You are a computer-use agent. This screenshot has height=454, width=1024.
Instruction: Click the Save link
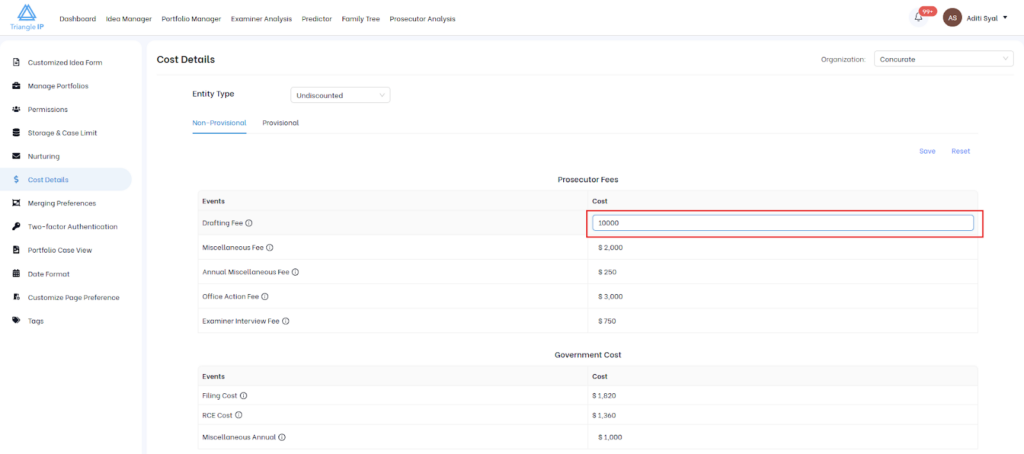point(927,151)
